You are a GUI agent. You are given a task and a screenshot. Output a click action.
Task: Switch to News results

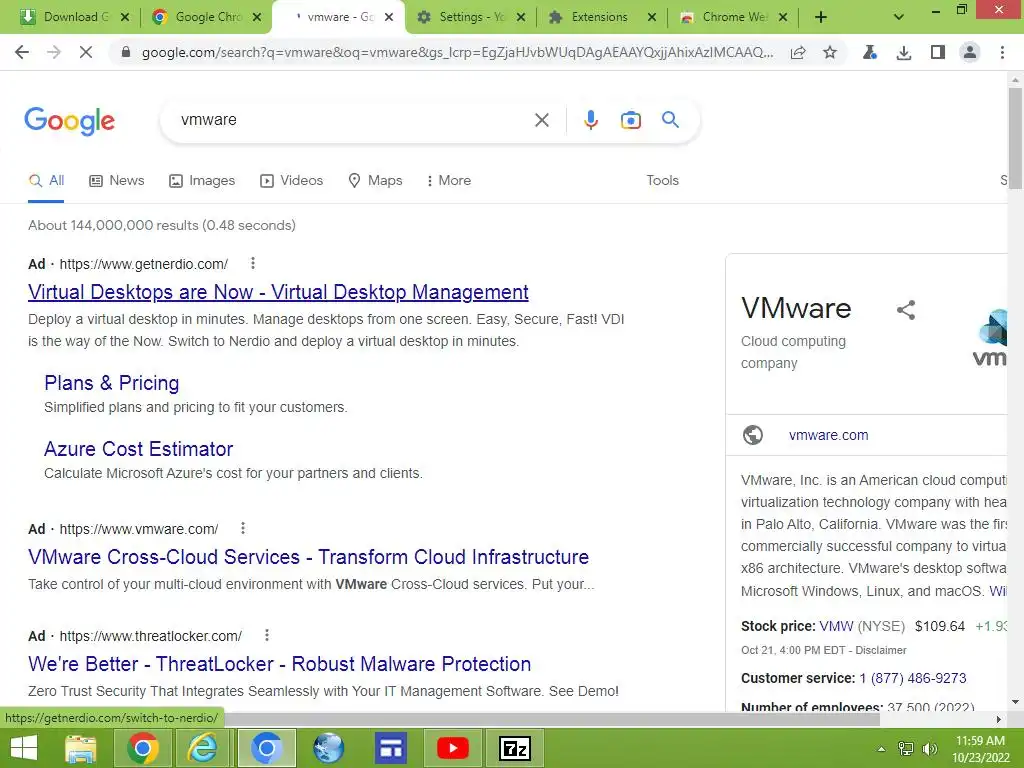click(117, 180)
